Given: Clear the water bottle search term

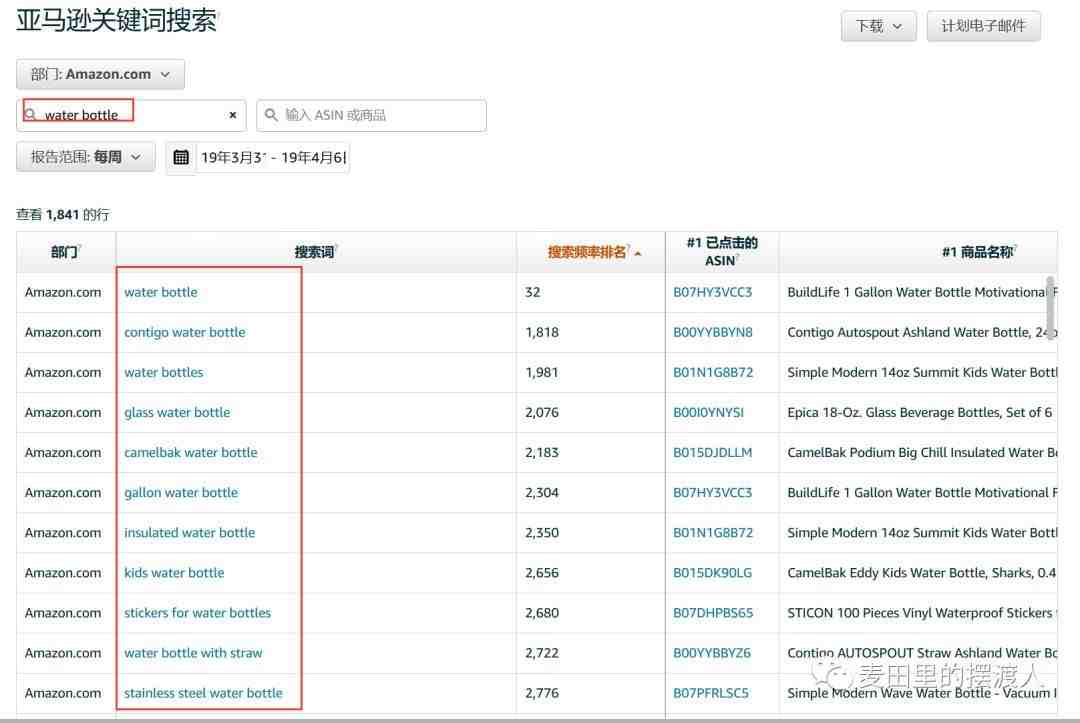Looking at the screenshot, I should 233,115.
